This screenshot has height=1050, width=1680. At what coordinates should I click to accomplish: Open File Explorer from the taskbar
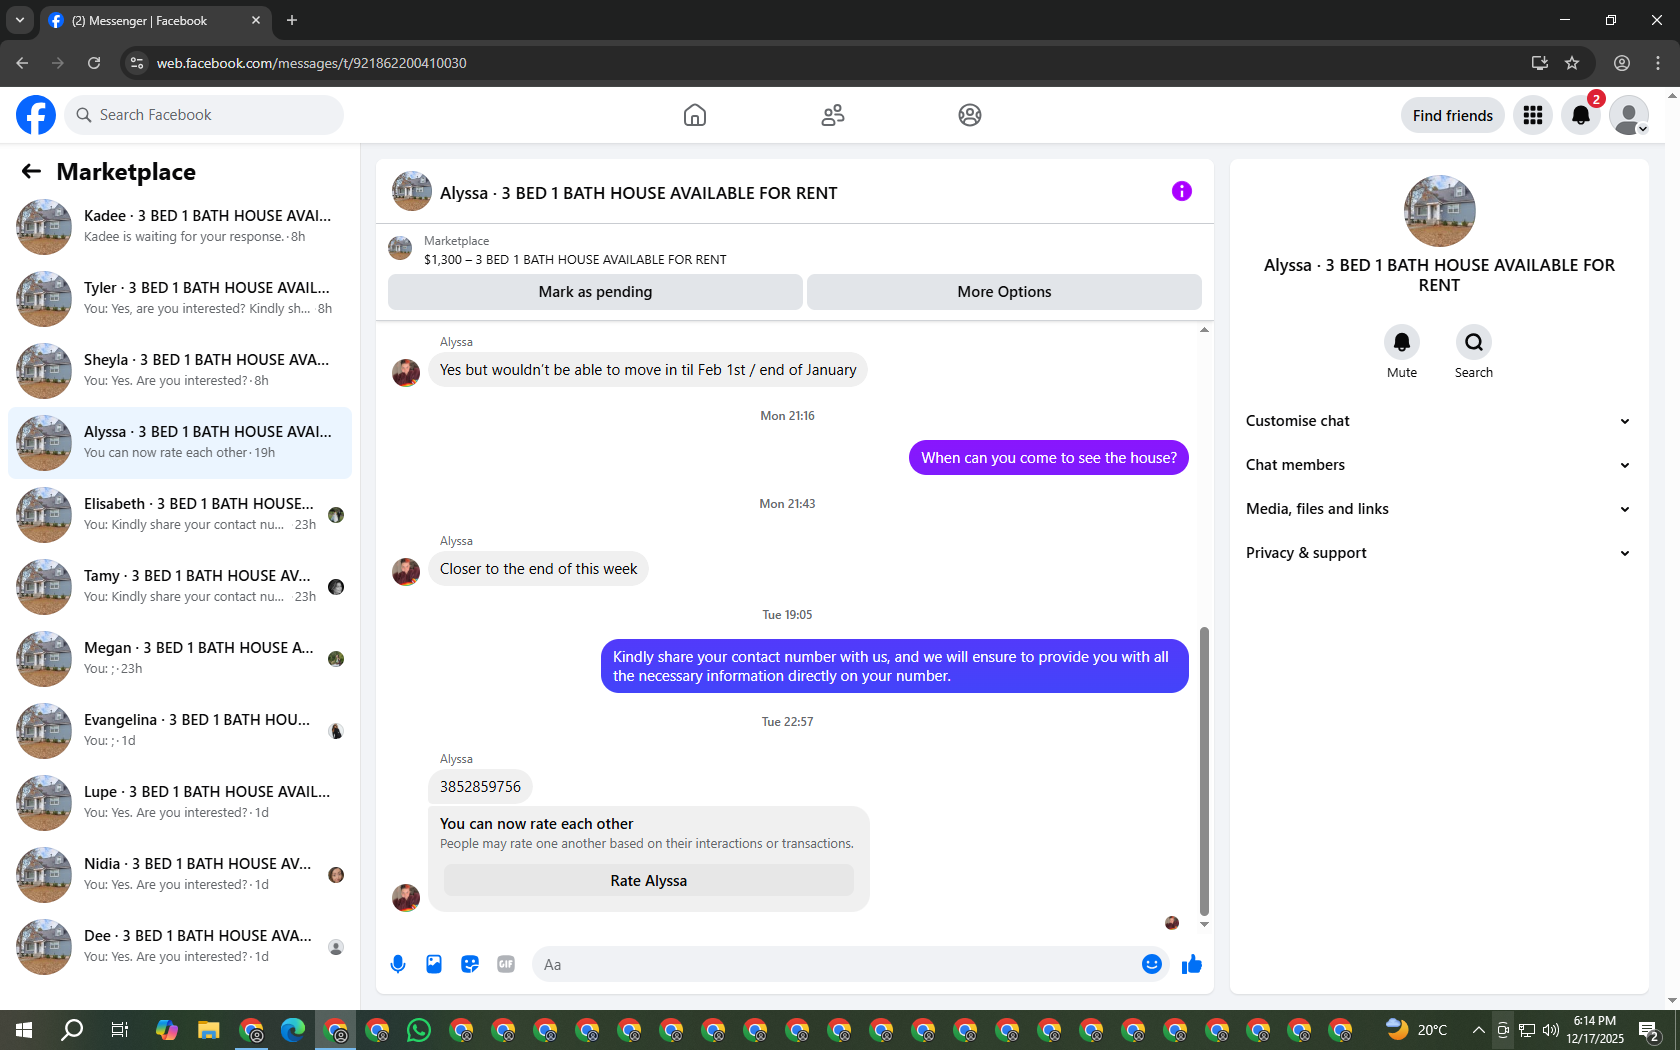click(x=208, y=1030)
